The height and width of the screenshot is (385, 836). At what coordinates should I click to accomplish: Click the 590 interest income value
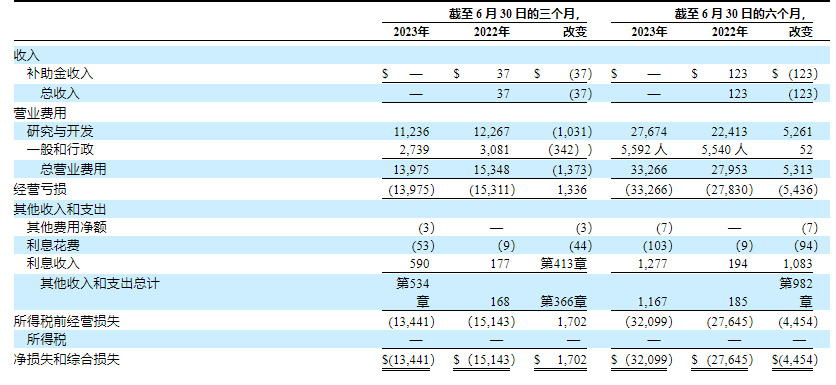pyautogui.click(x=420, y=264)
